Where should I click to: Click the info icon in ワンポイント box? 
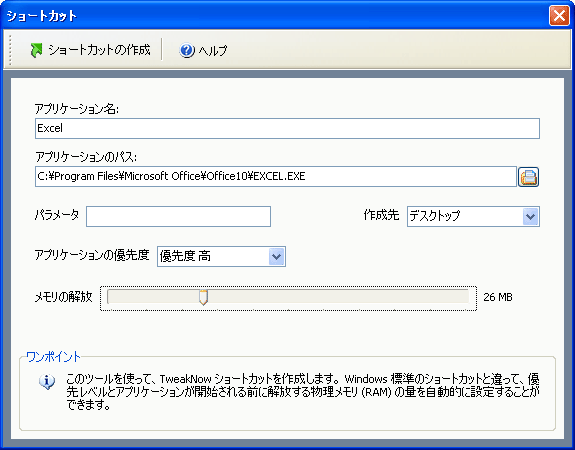(47, 382)
